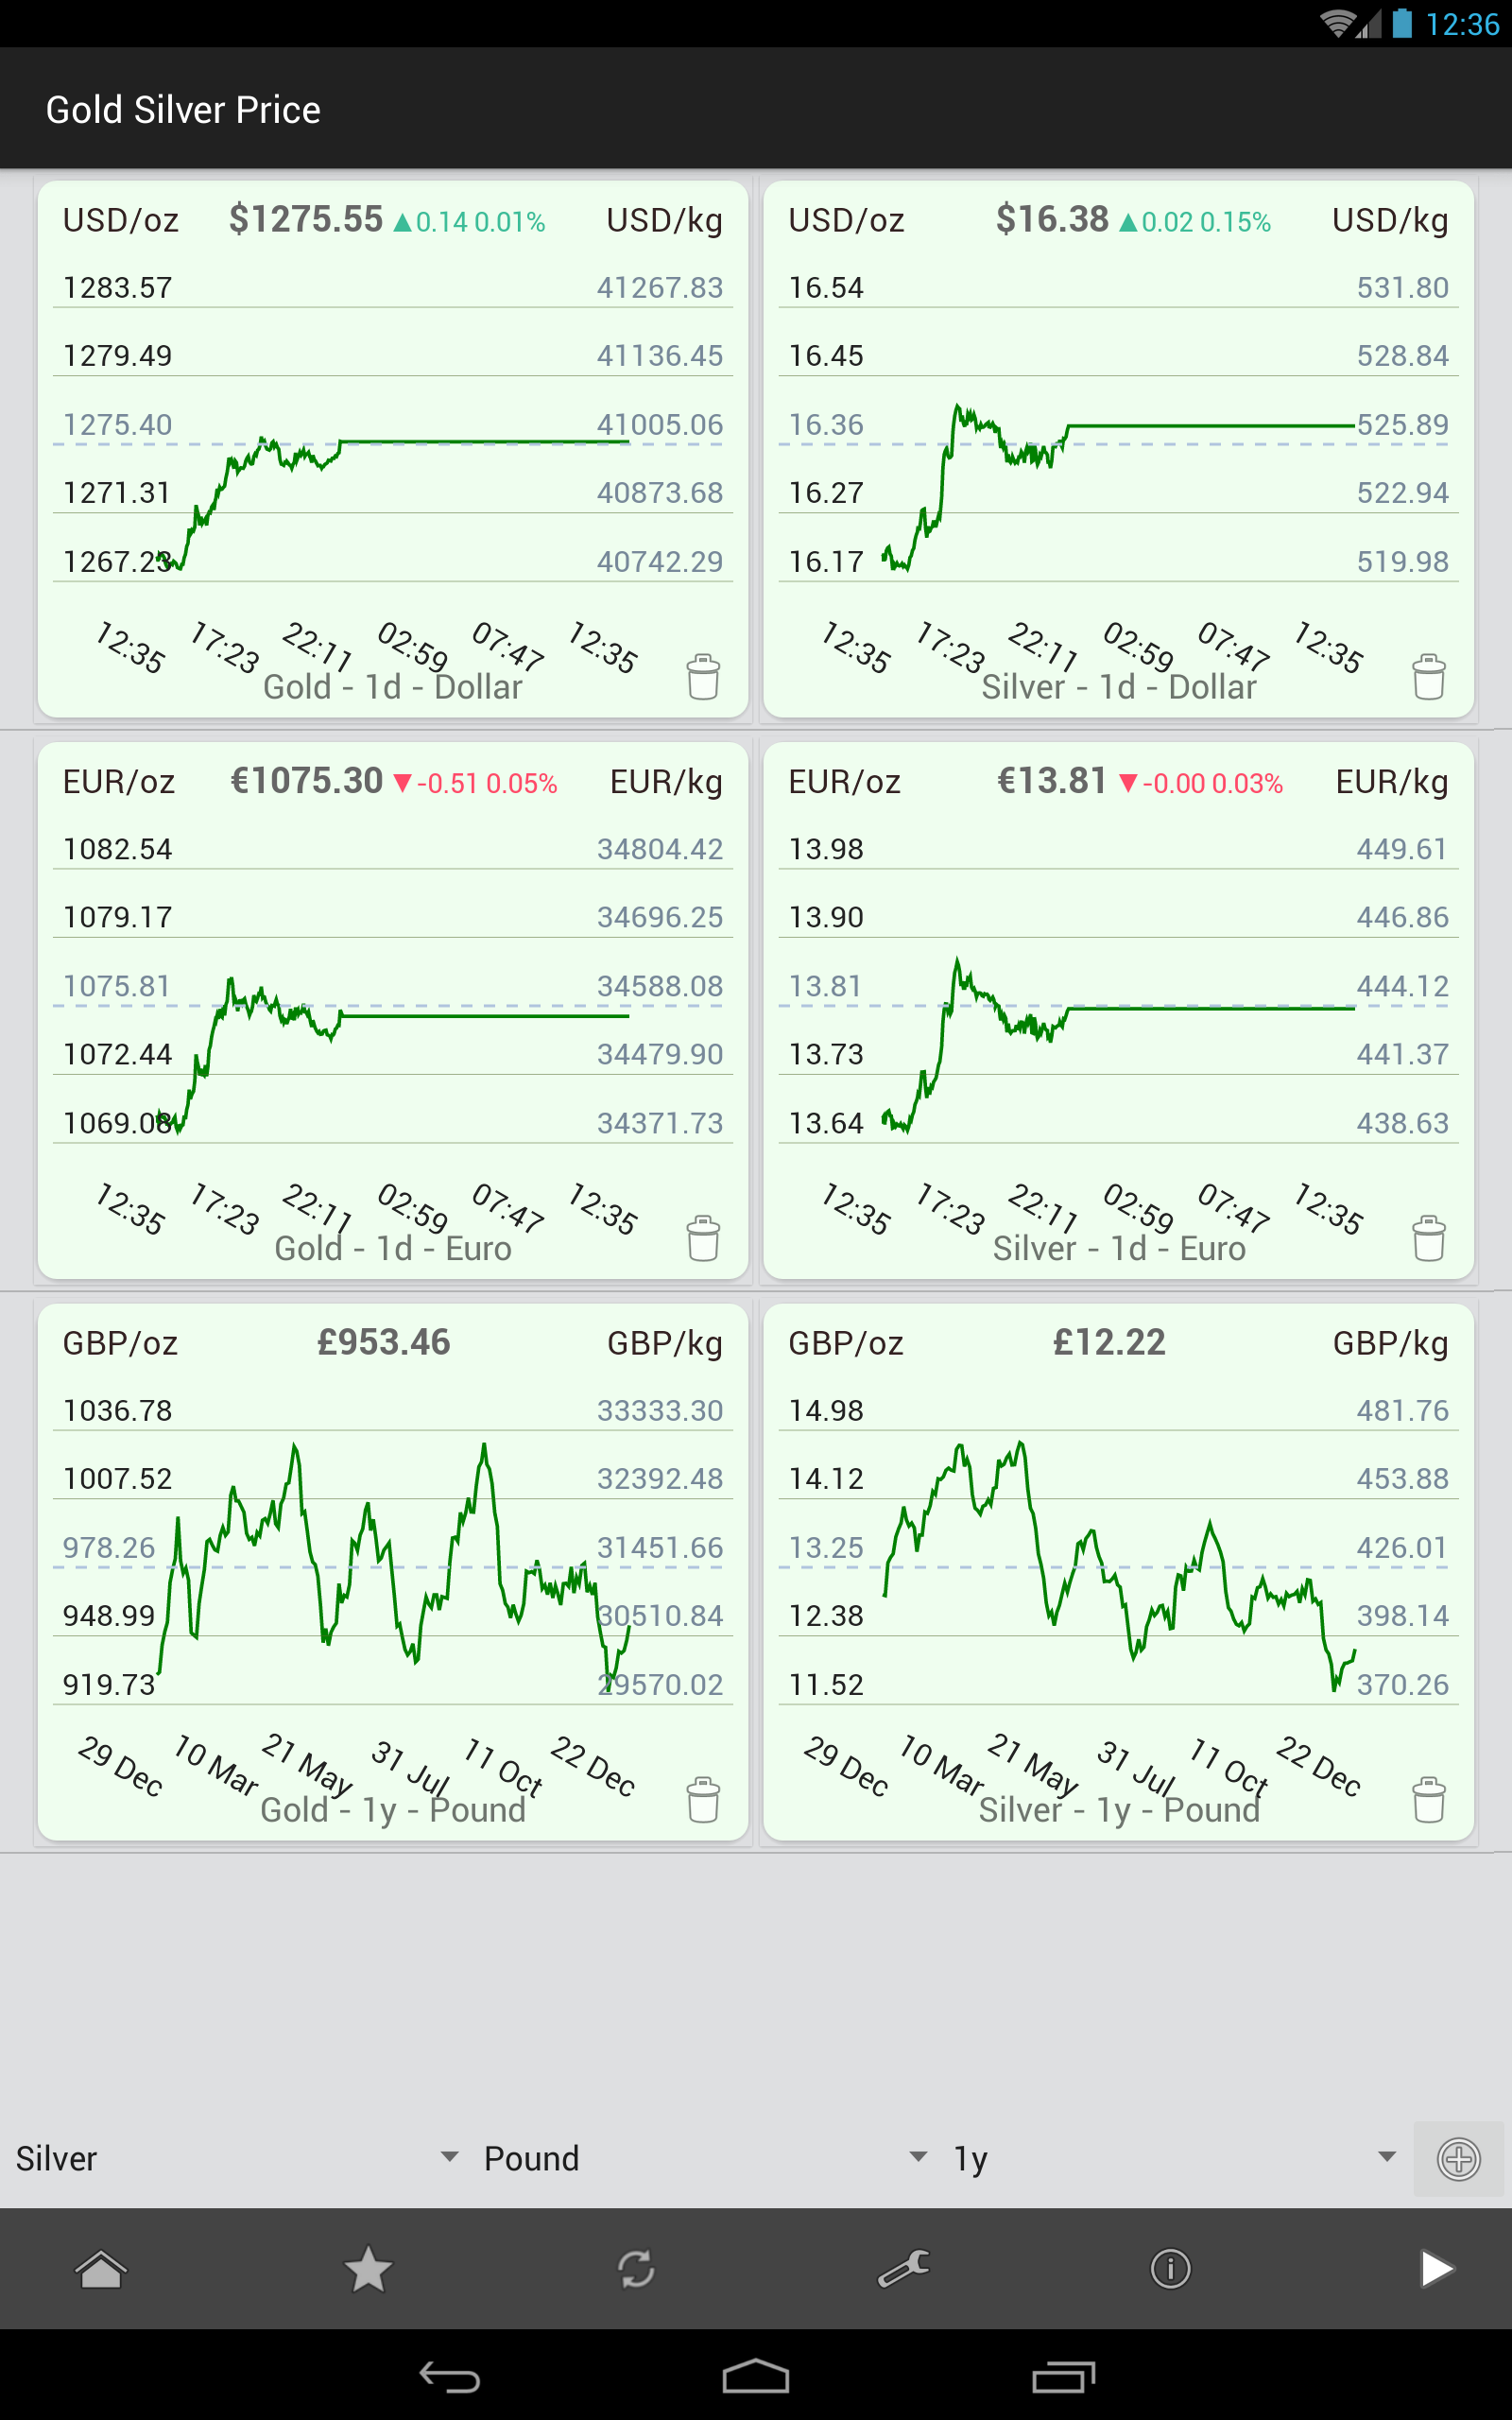This screenshot has height=2420, width=1512.
Task: Delete the Gold 1d Euro chart
Action: (x=703, y=1238)
